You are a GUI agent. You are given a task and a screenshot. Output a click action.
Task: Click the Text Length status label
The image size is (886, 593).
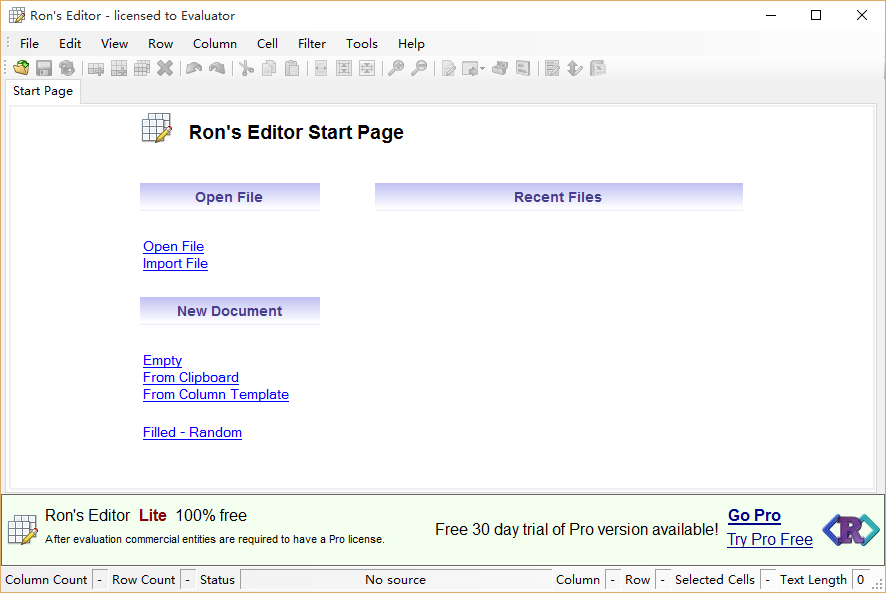click(813, 579)
